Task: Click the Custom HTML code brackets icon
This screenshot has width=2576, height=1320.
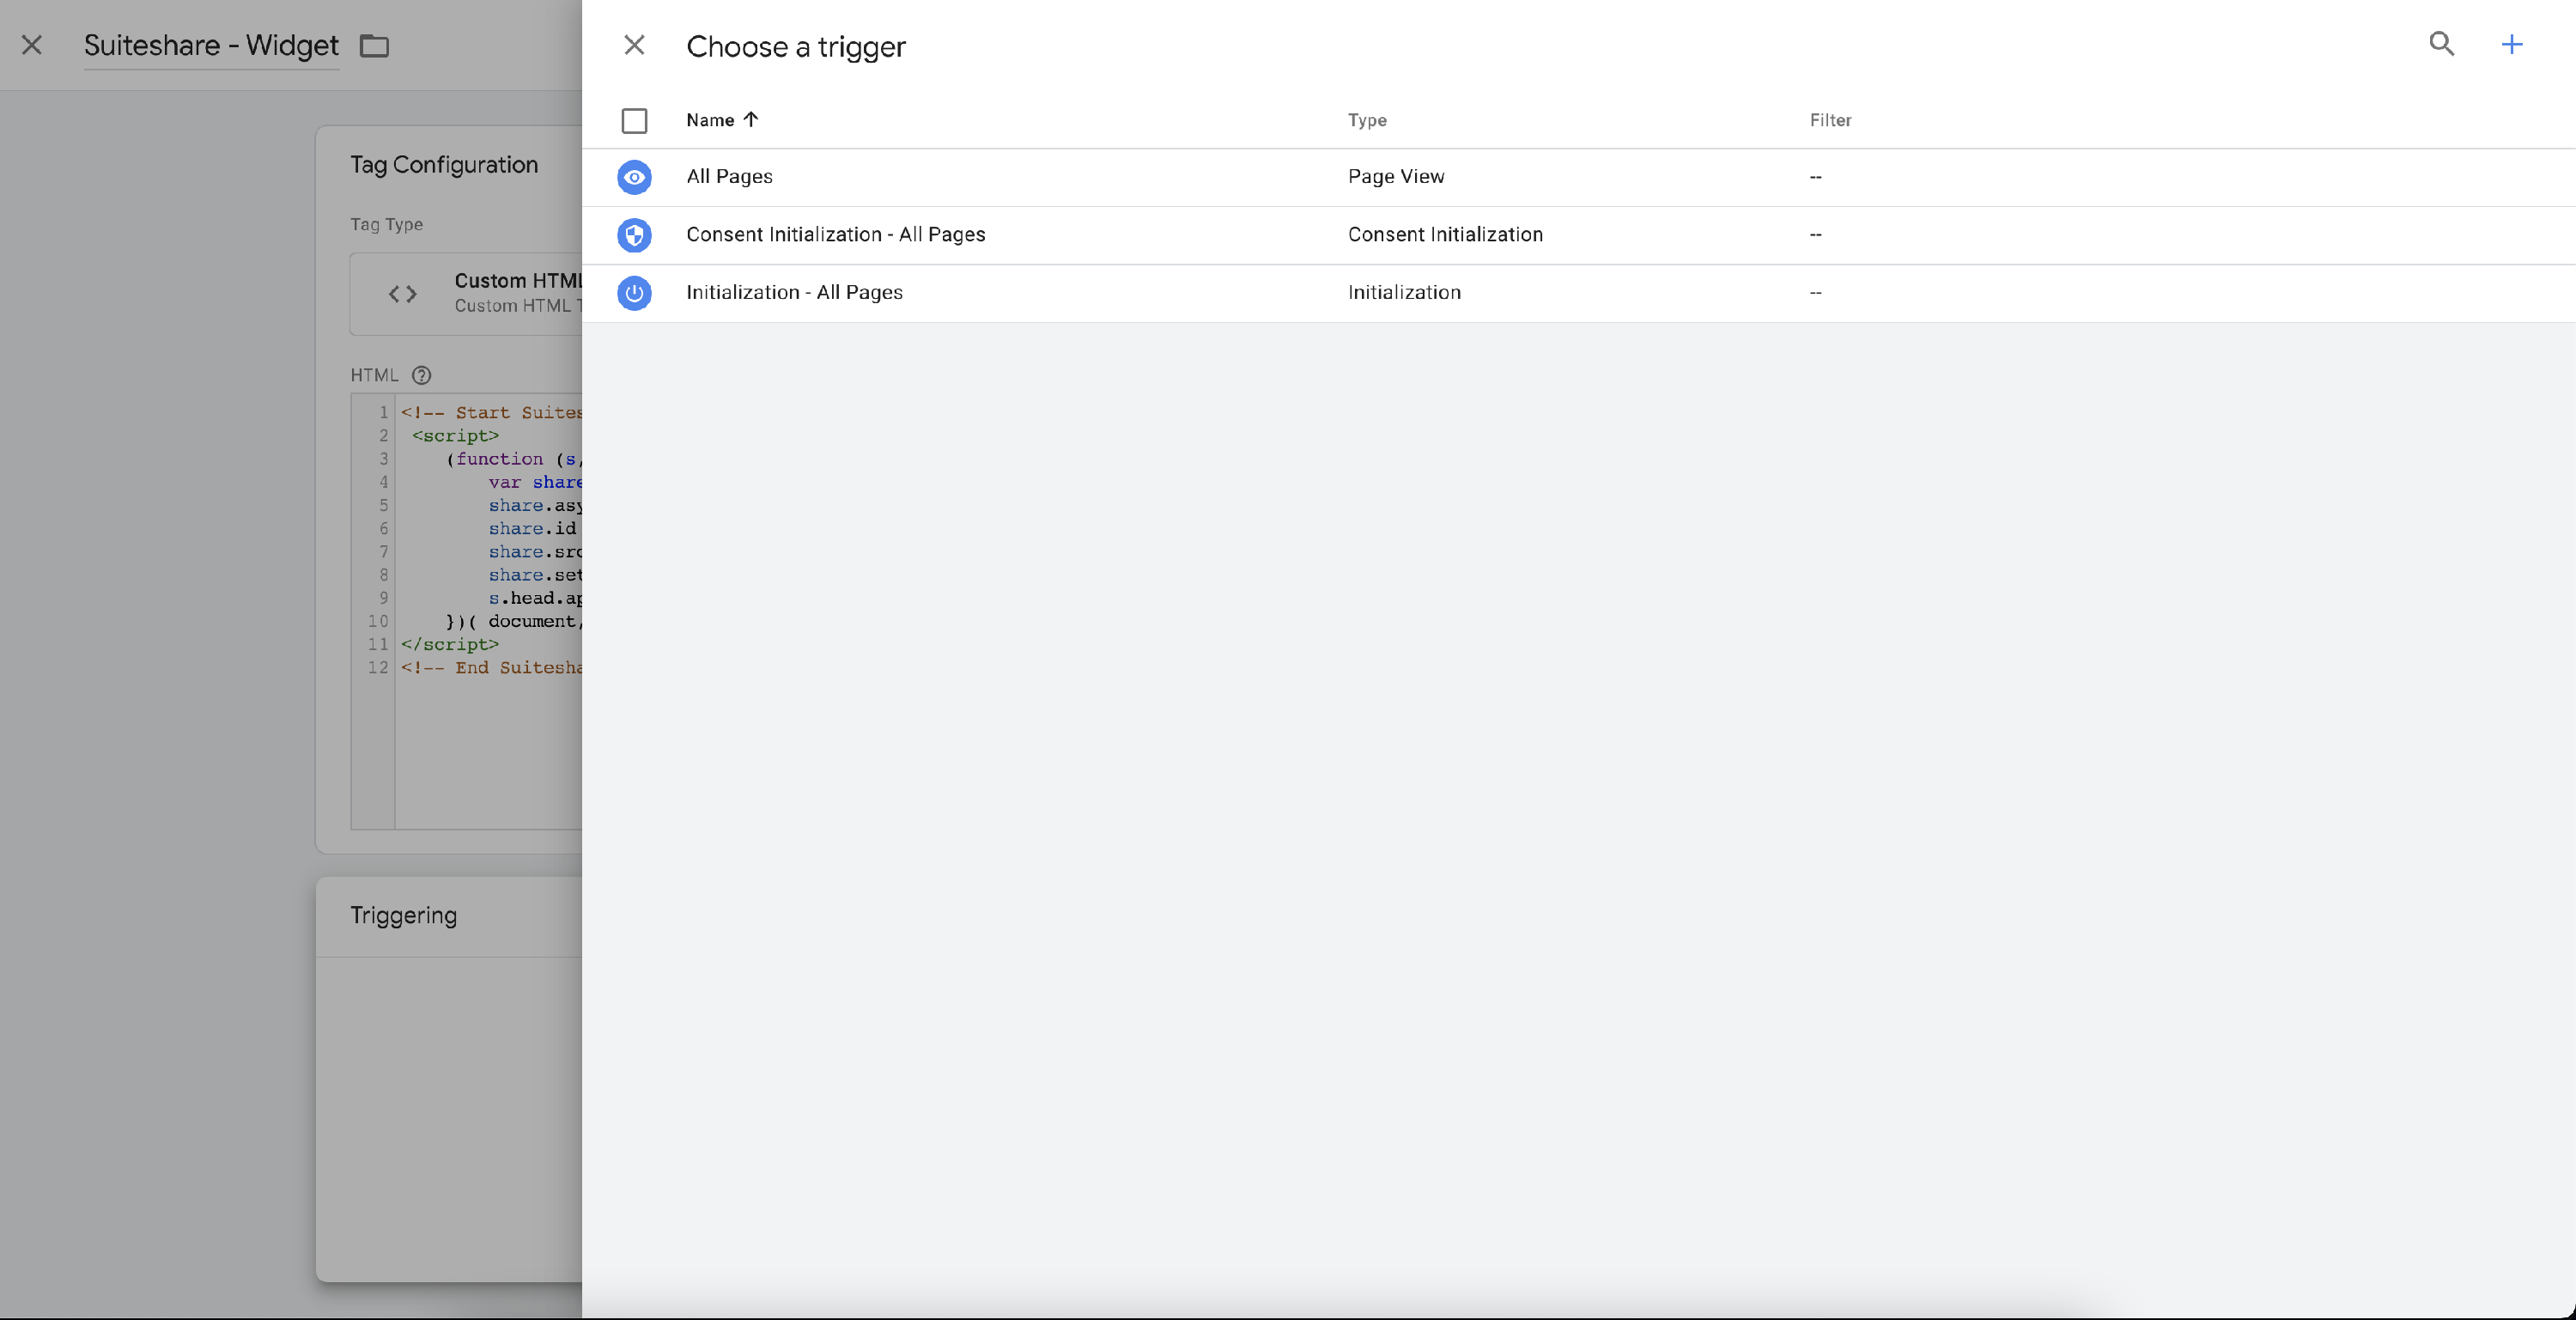Action: 402,293
